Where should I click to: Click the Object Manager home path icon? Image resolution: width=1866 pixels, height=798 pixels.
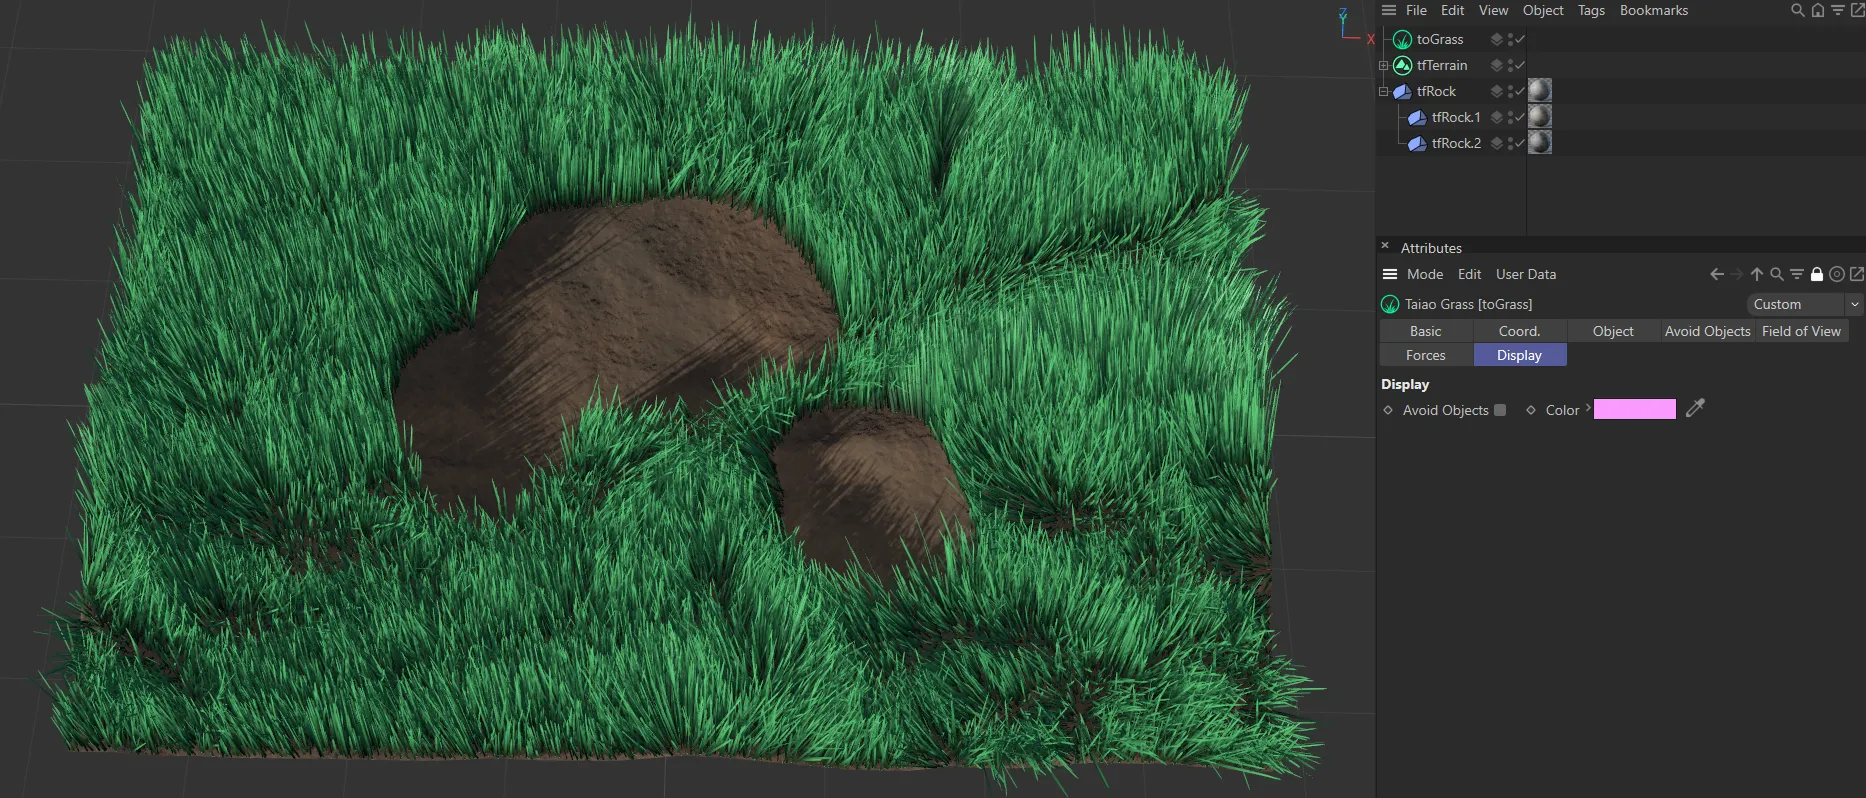(1818, 11)
